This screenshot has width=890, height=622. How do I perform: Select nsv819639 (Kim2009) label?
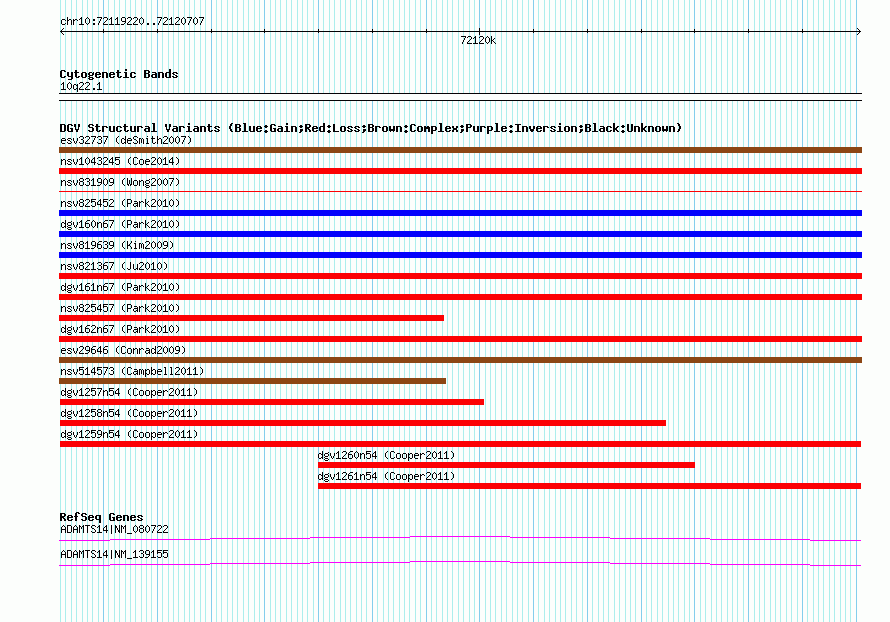[117, 245]
